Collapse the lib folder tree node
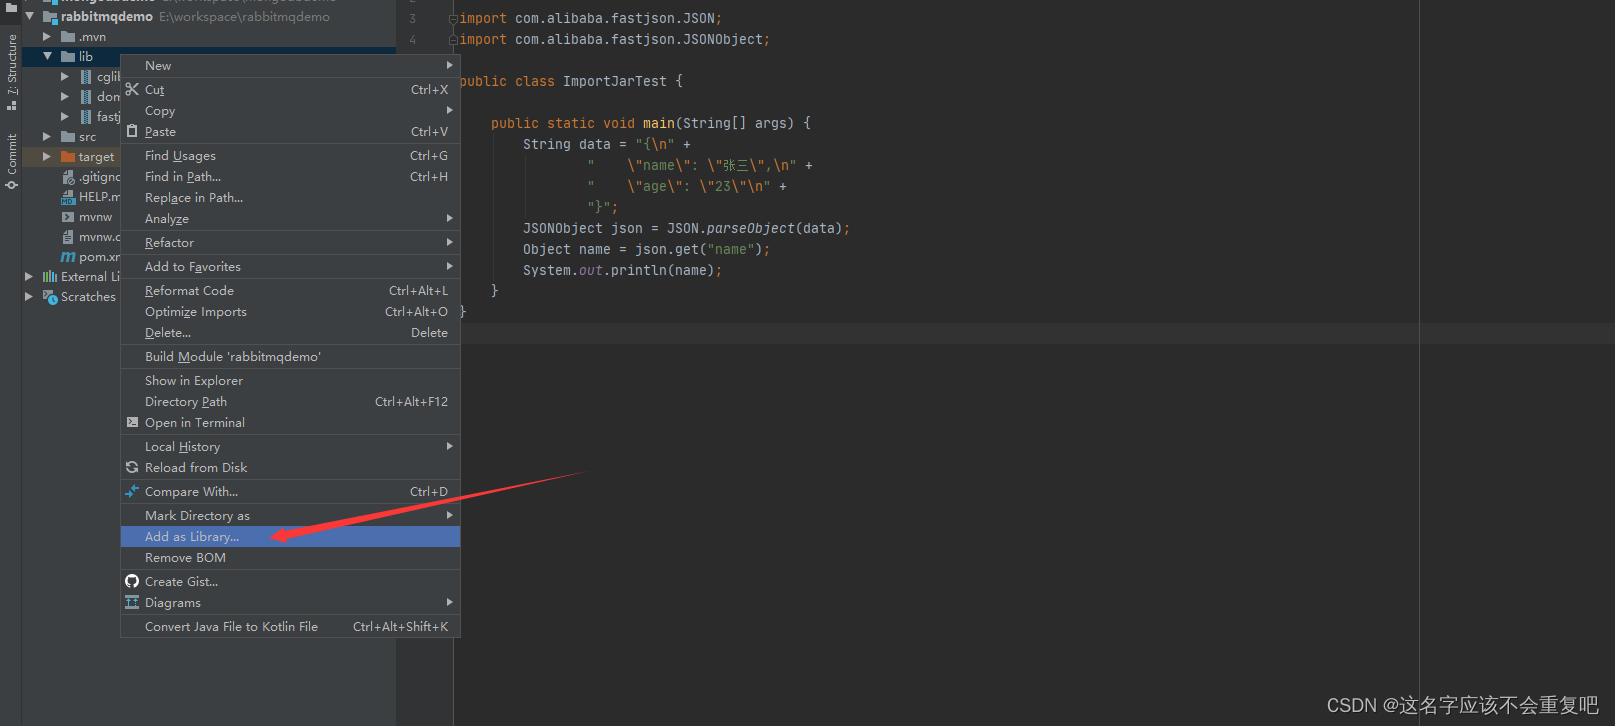Viewport: 1615px width, 726px height. click(x=47, y=56)
